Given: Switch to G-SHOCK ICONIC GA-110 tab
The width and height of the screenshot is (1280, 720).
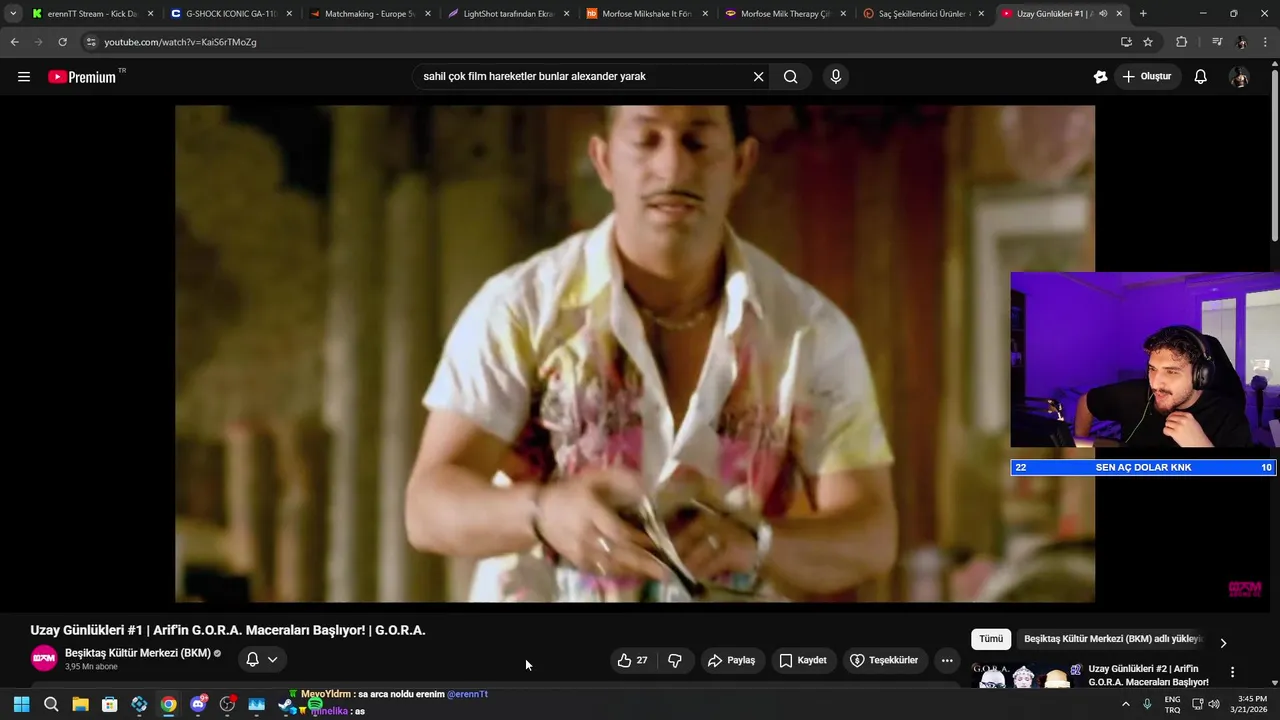Looking at the screenshot, I should click(x=232, y=14).
